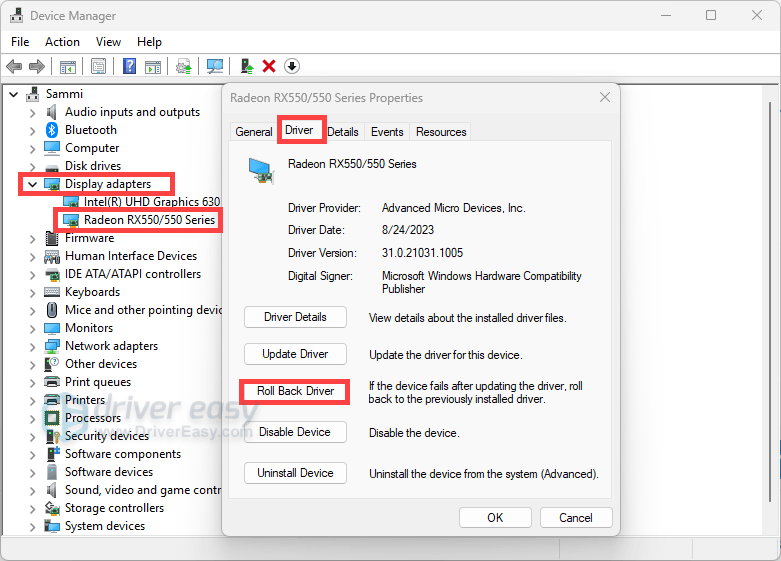The height and width of the screenshot is (561, 781).
Task: Click Uninstall Device button
Action: 295,473
